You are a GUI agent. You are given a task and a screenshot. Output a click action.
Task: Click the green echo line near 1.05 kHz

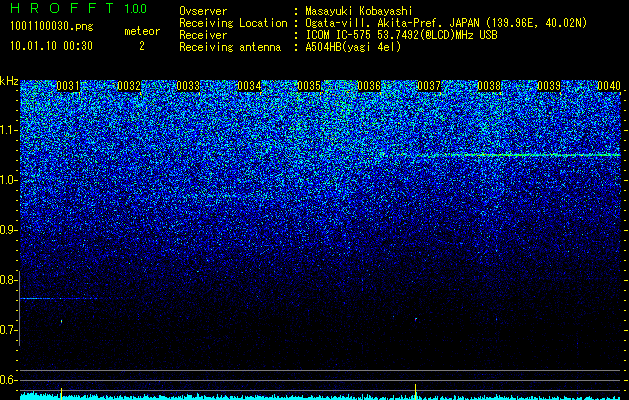tap(517, 154)
